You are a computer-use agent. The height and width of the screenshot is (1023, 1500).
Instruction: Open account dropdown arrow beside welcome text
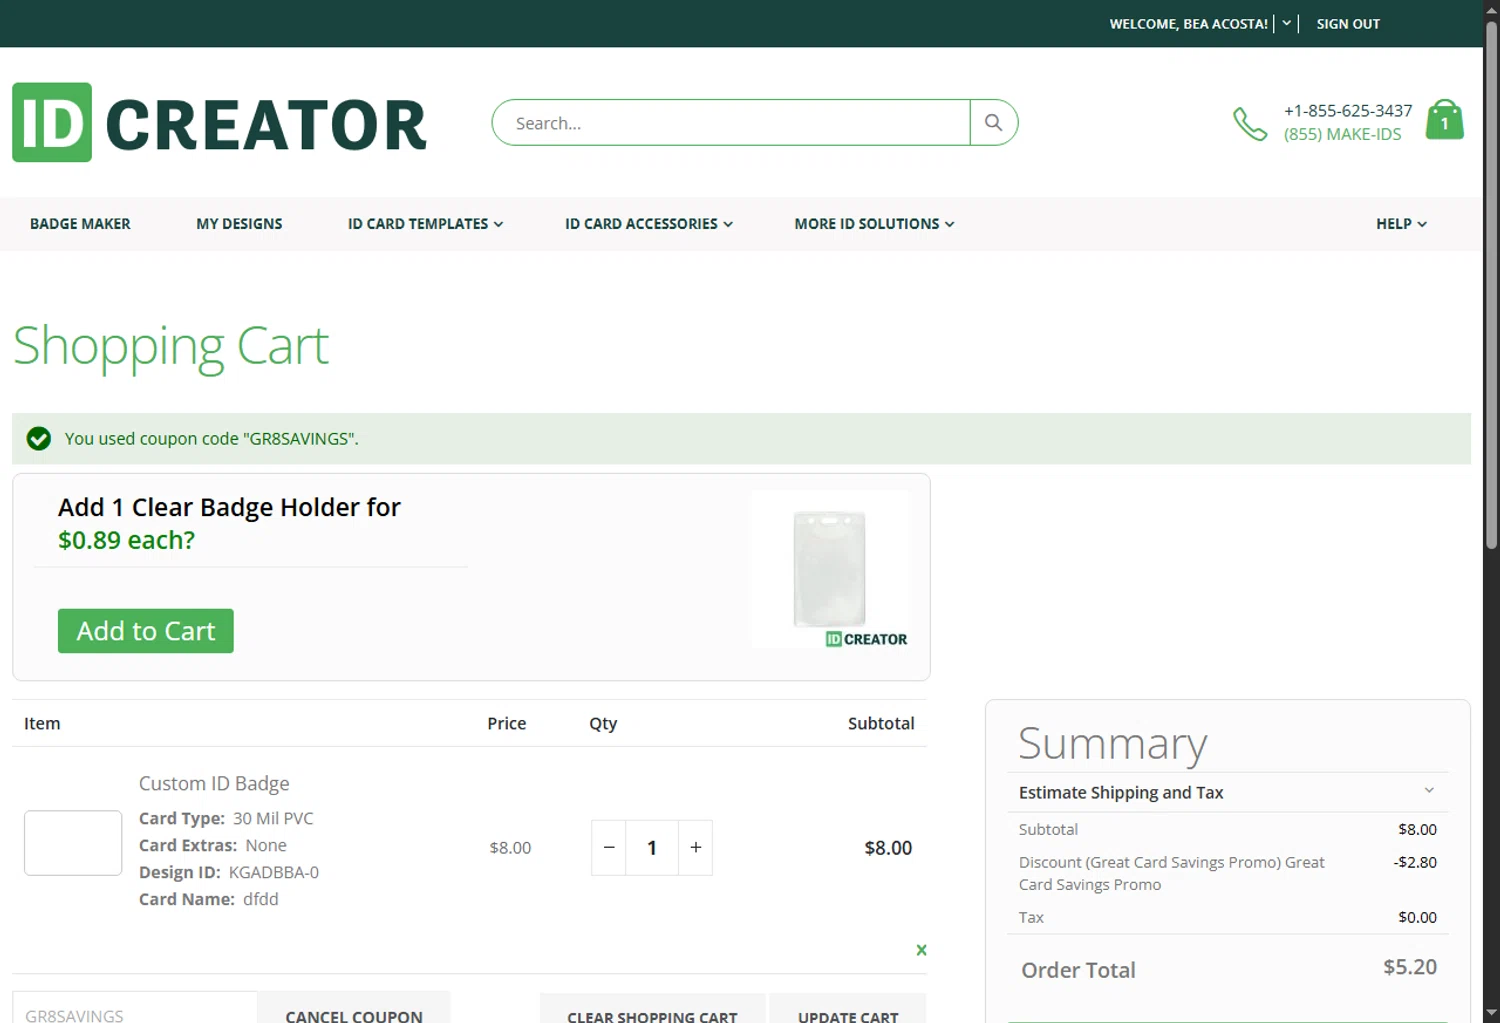[x=1286, y=23]
